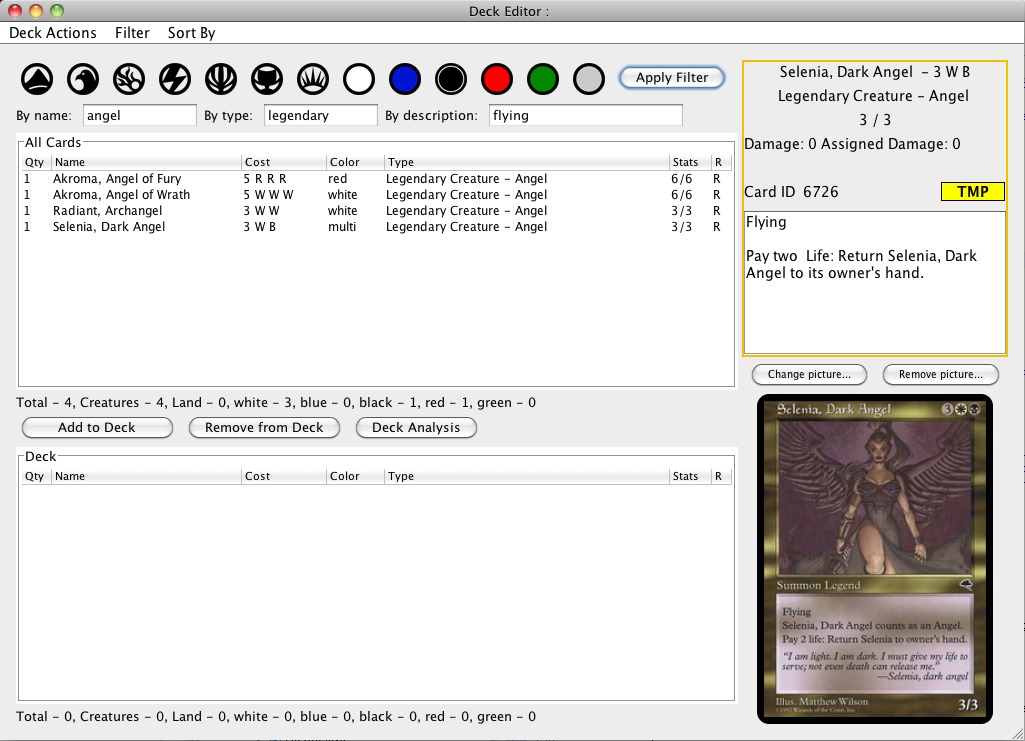Toggle the red color filter circle
1025x741 pixels.
pos(497,78)
